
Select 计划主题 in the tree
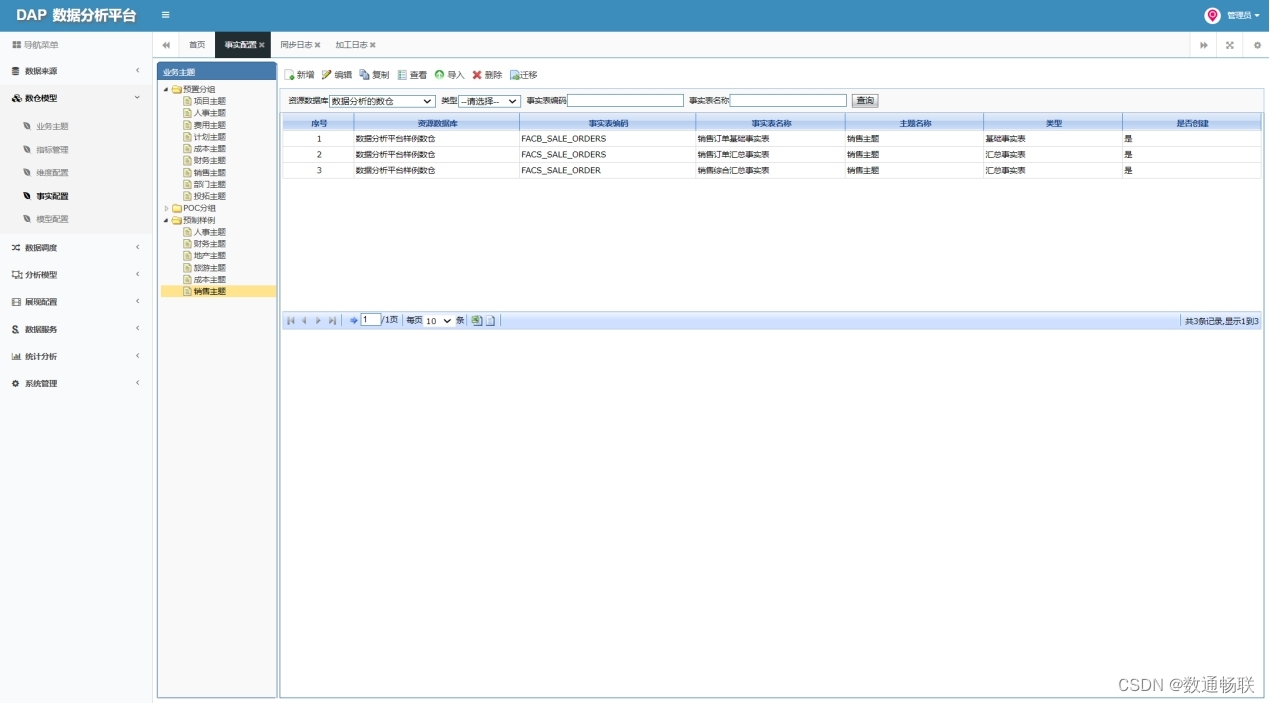(209, 137)
